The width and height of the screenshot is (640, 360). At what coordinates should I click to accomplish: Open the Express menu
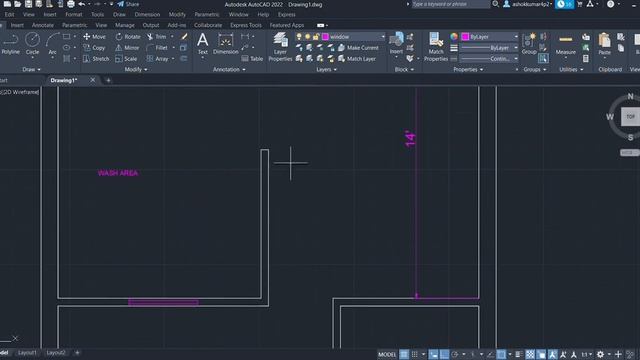287,15
